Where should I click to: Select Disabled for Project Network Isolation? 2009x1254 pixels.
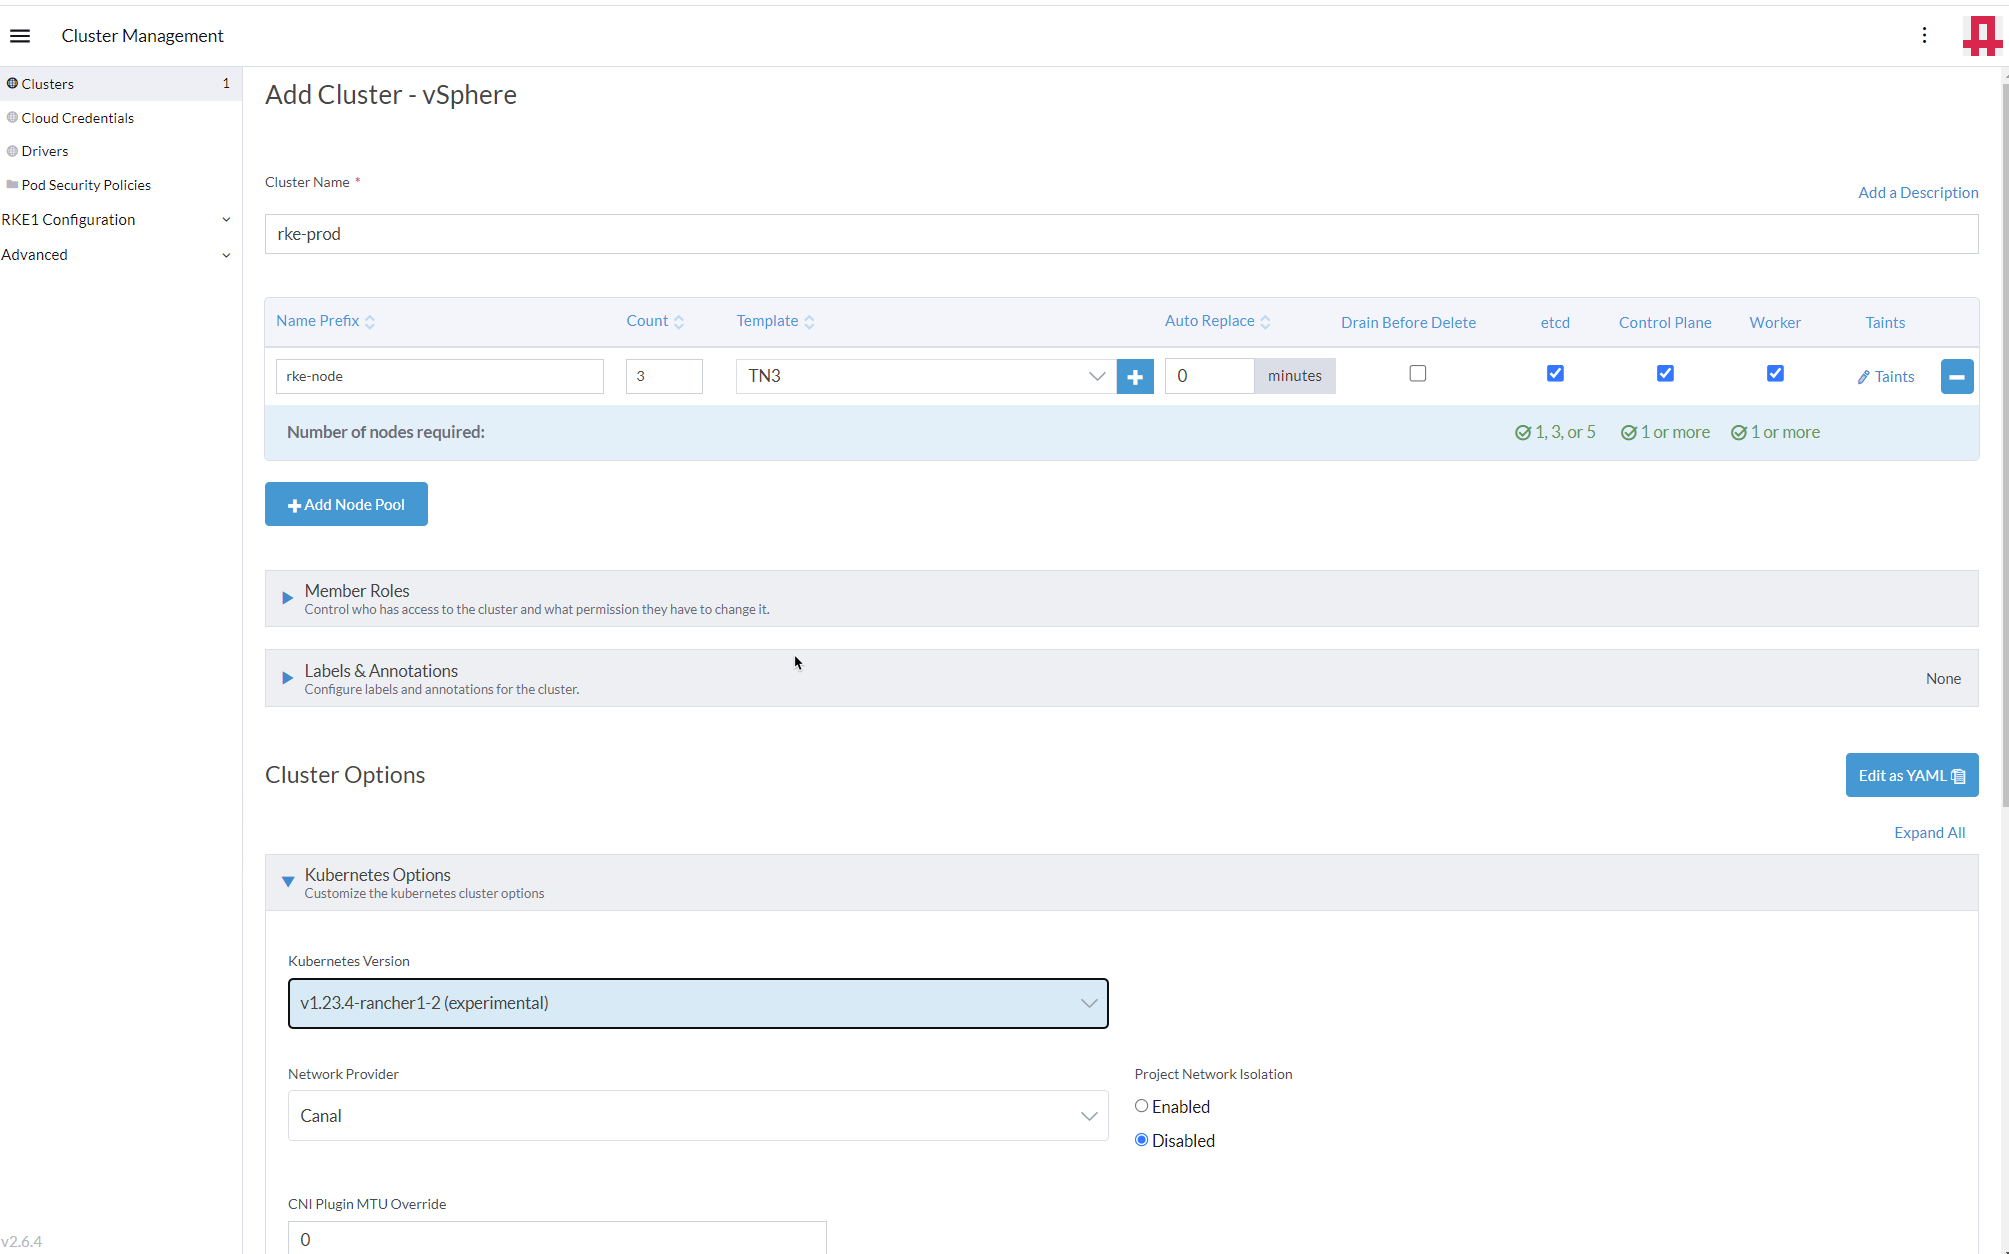pos(1141,1140)
